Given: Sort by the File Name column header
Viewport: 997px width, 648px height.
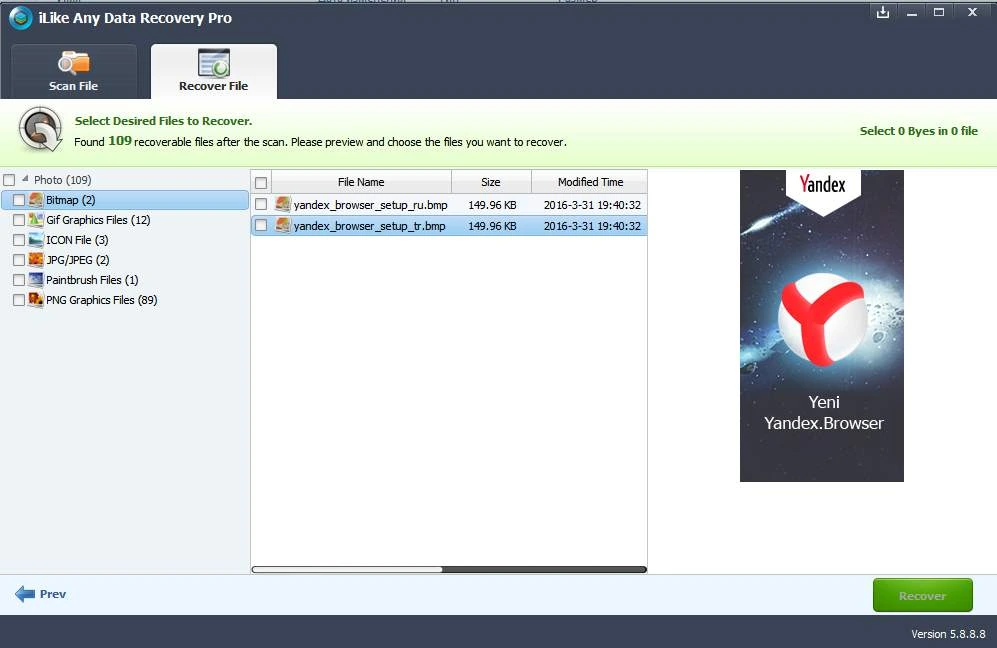Looking at the screenshot, I should pos(361,182).
